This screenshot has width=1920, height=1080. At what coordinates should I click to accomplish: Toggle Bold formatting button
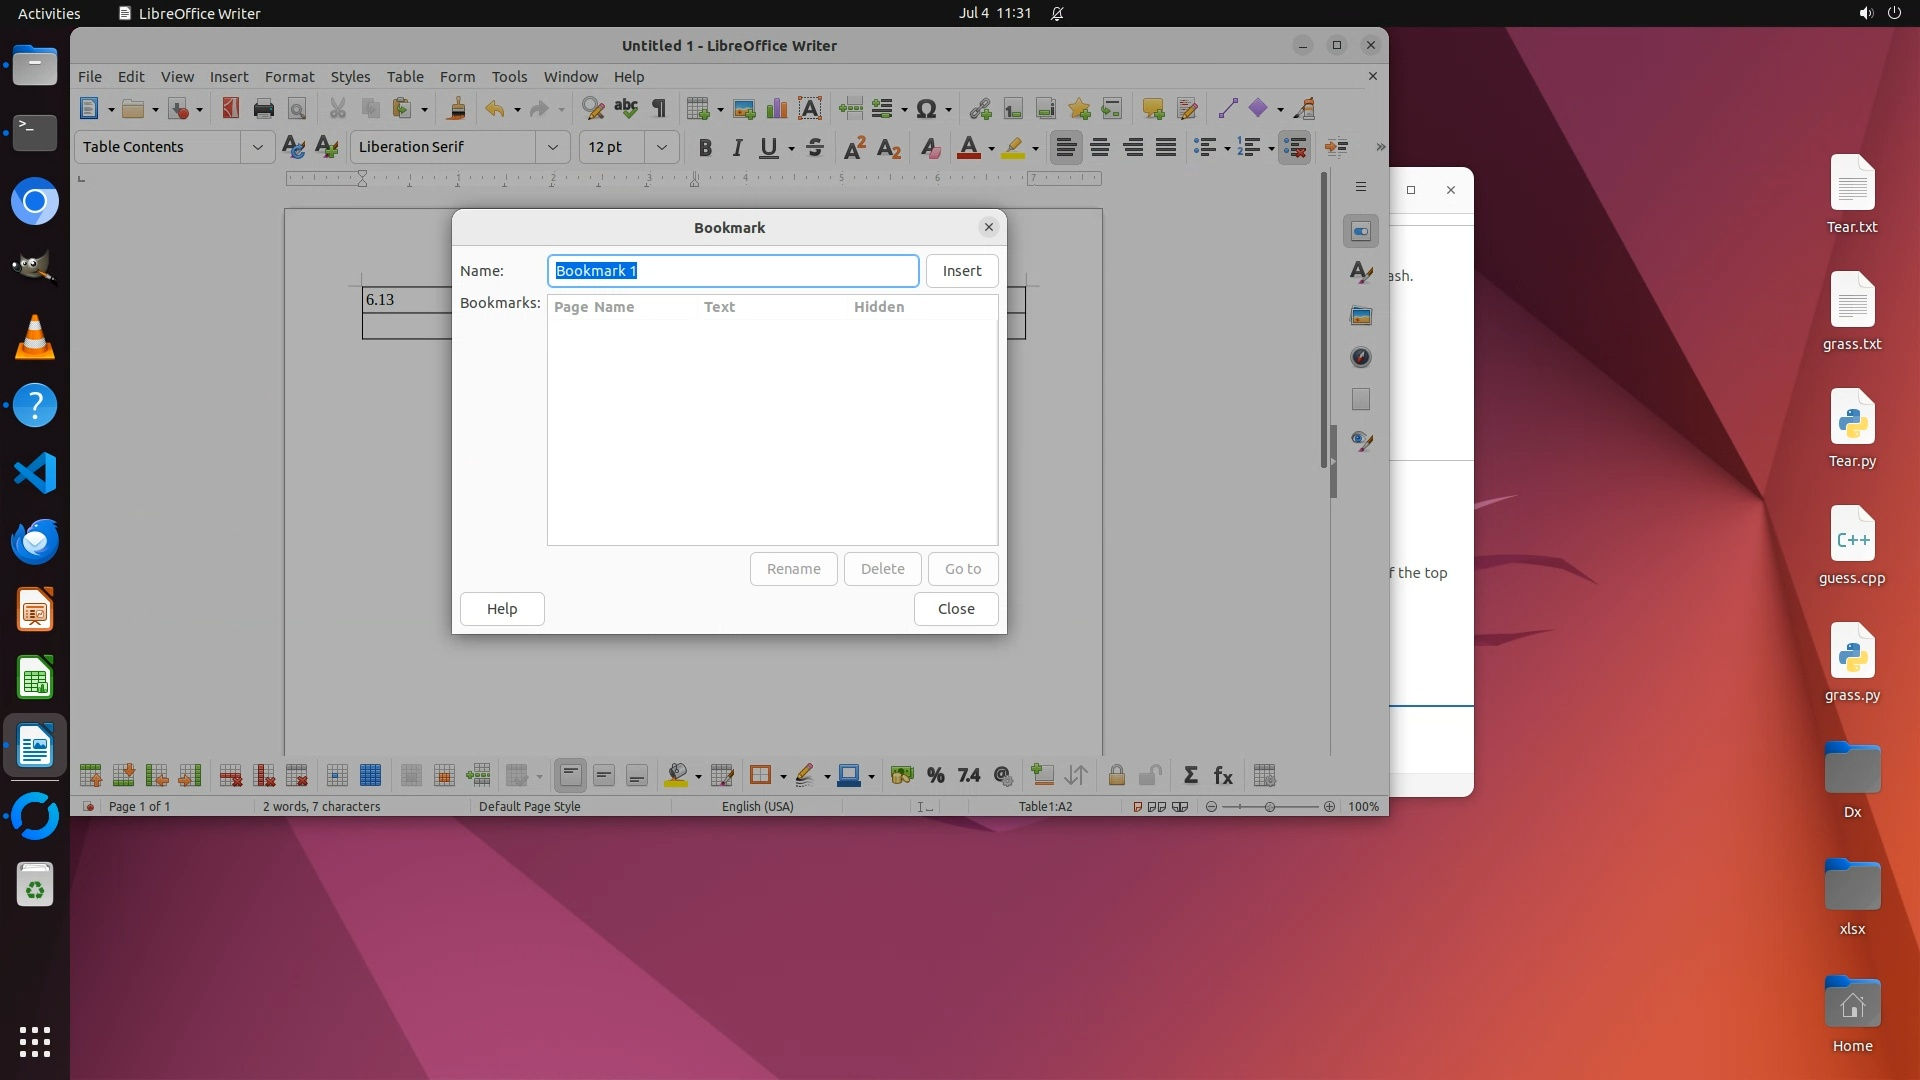pyautogui.click(x=705, y=148)
